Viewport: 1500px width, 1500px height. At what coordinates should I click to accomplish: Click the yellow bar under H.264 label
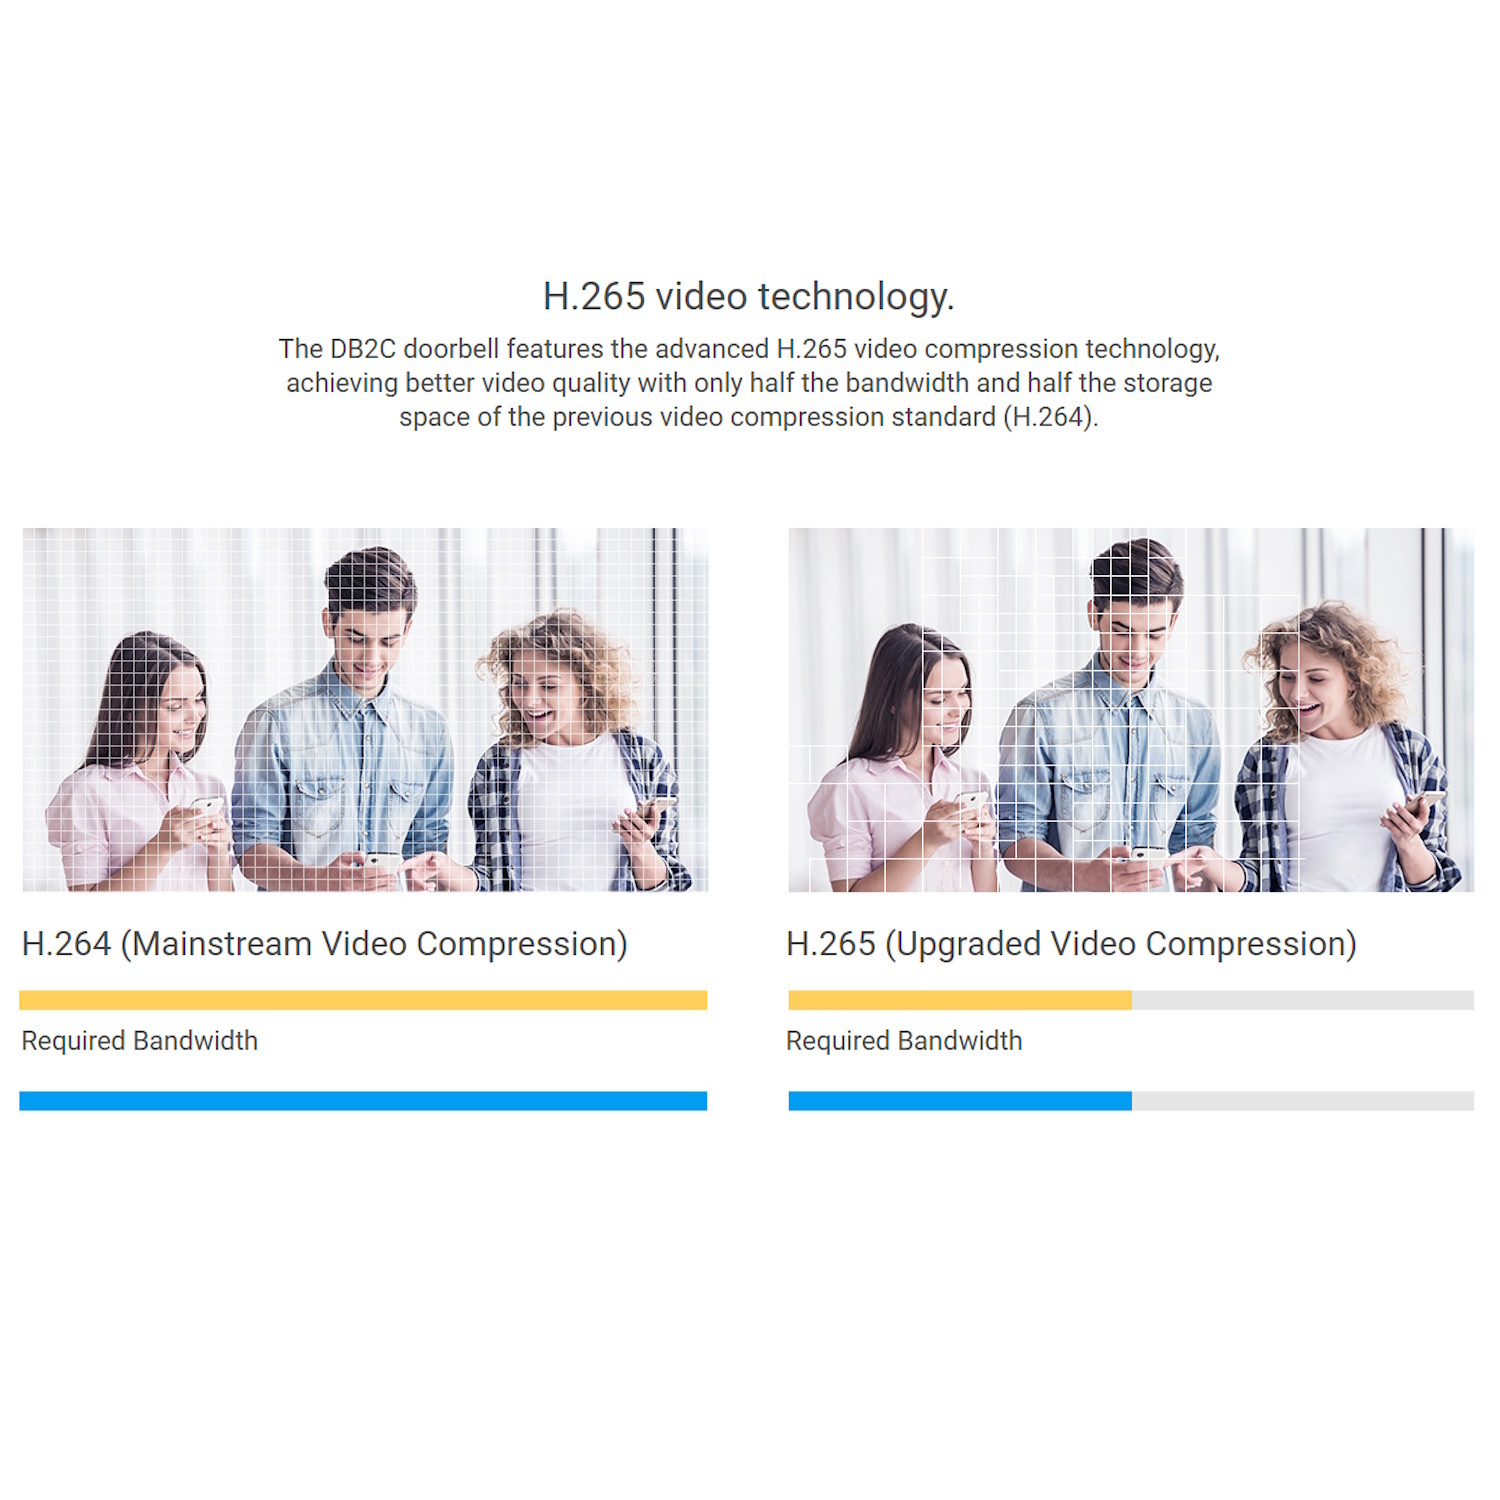pos(363,1000)
